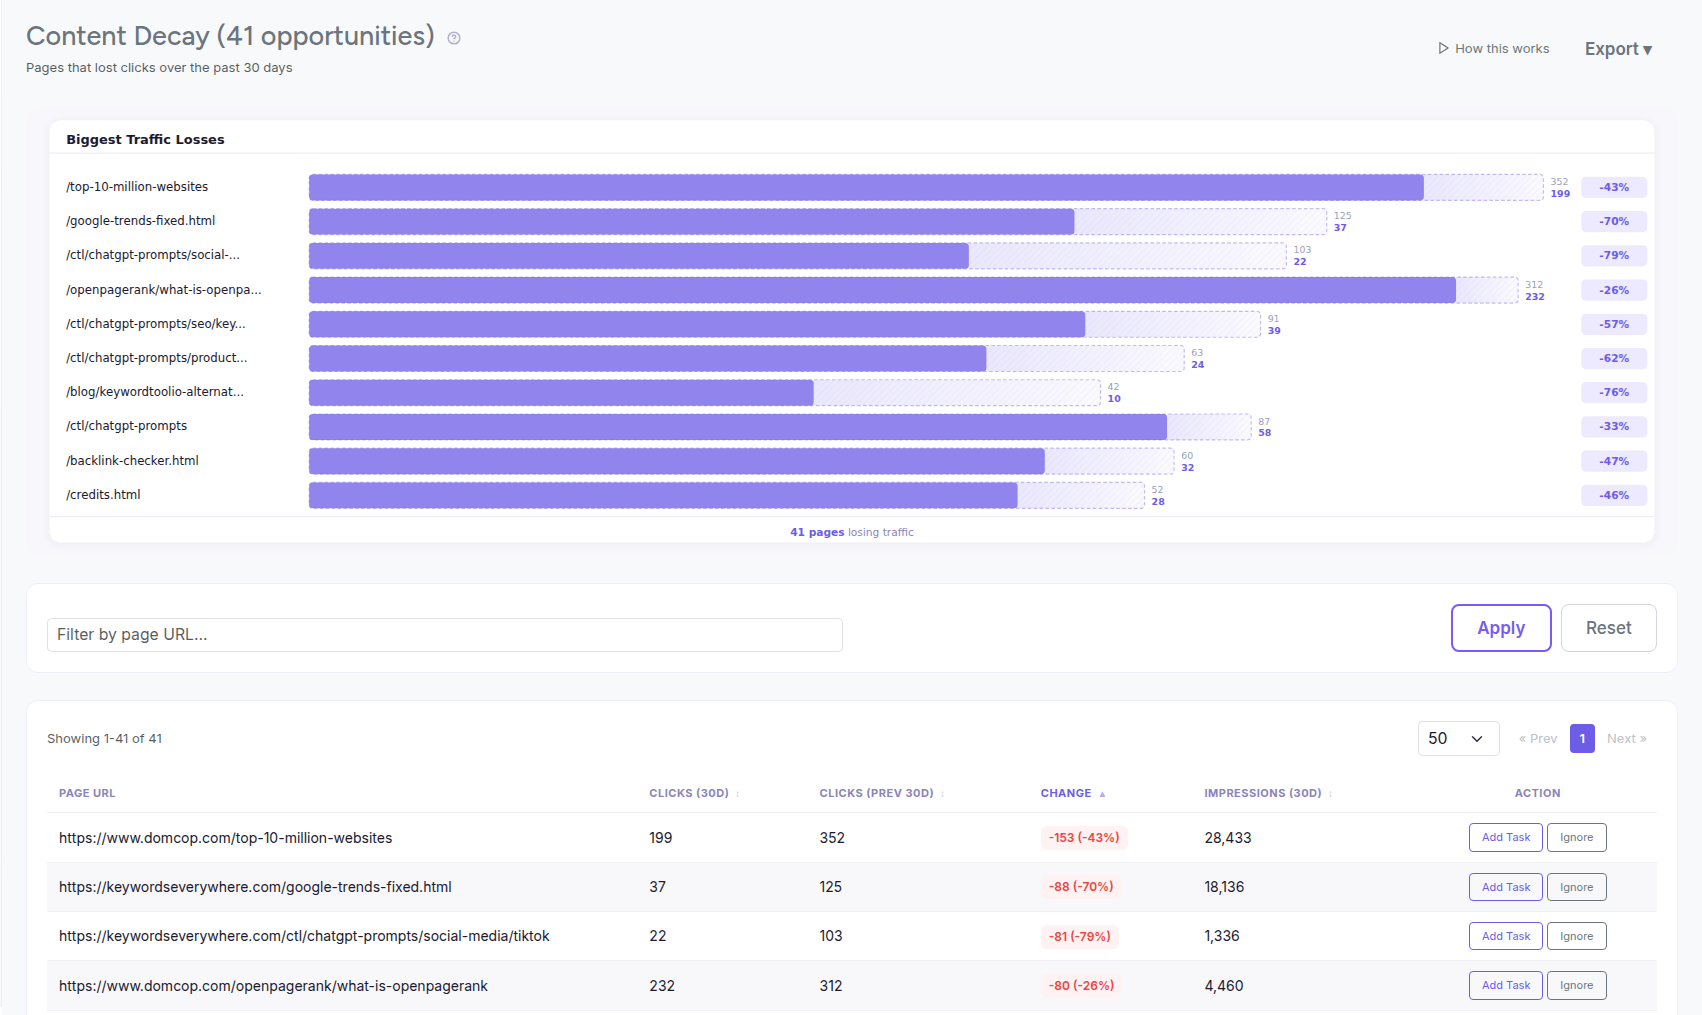The width and height of the screenshot is (1702, 1015).
Task: Click the -26% change badge in chart
Action: click(1613, 290)
